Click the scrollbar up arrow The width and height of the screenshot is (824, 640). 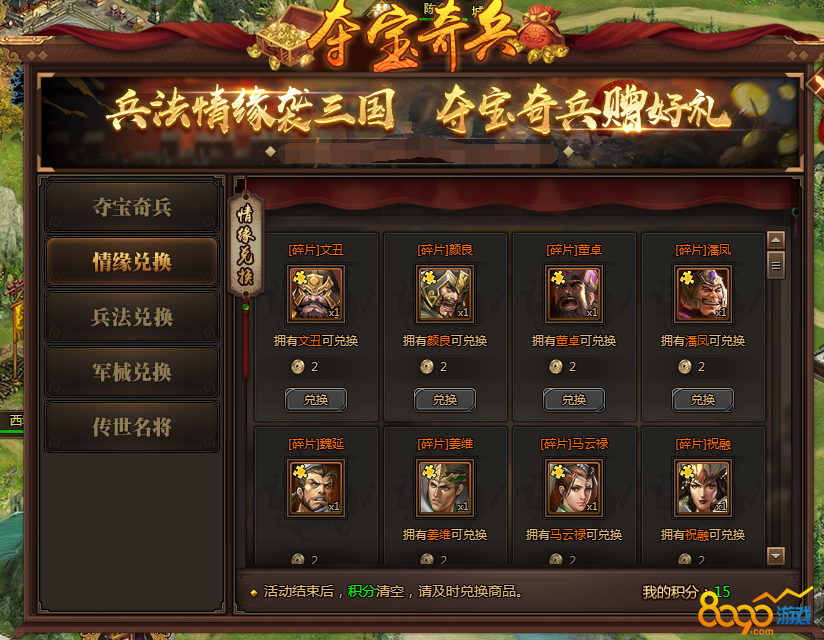click(x=776, y=240)
